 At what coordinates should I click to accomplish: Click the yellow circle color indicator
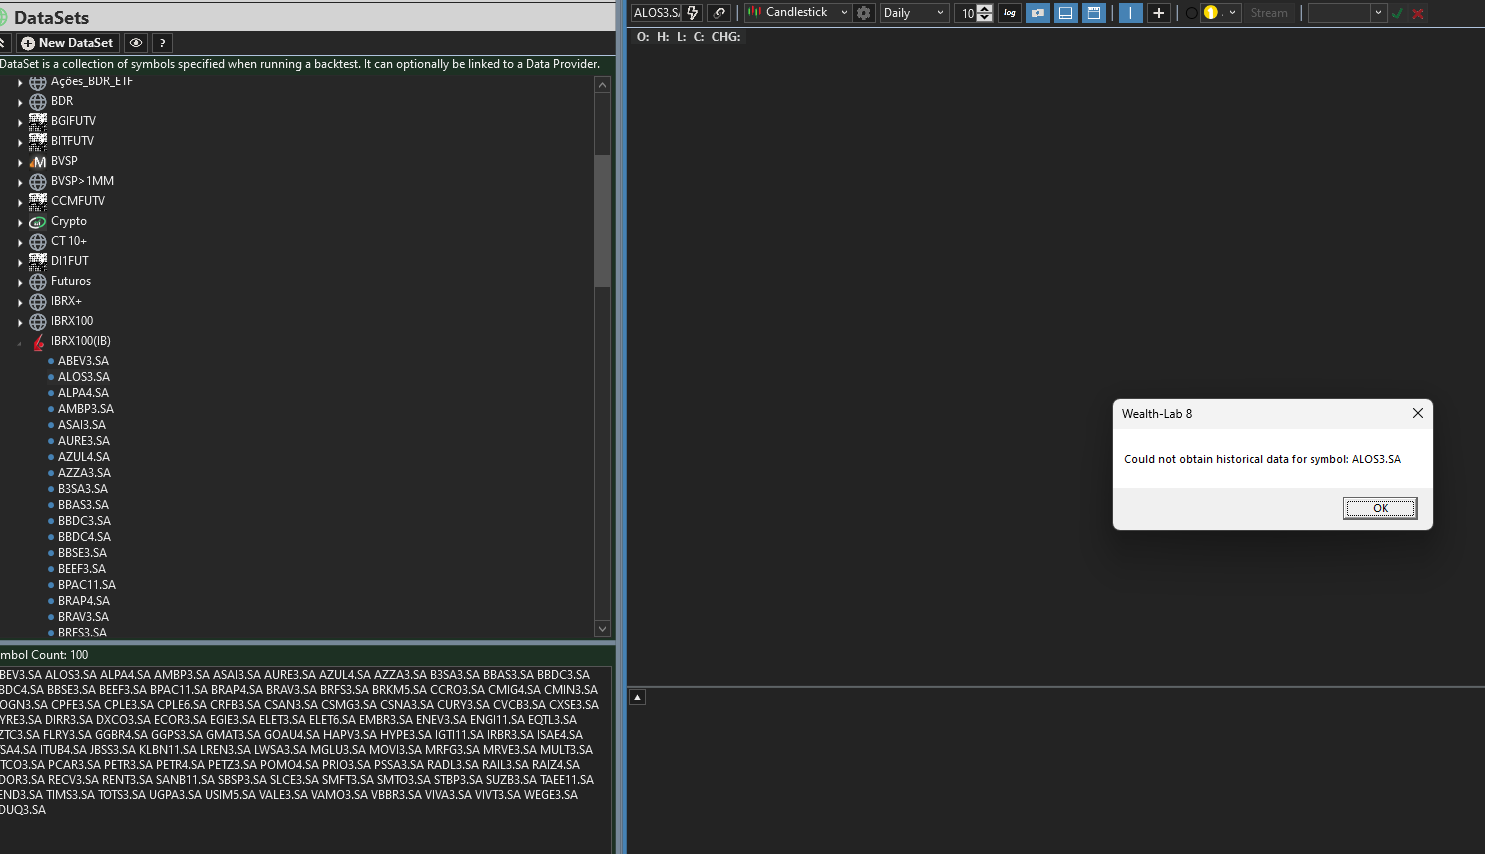coord(1211,13)
